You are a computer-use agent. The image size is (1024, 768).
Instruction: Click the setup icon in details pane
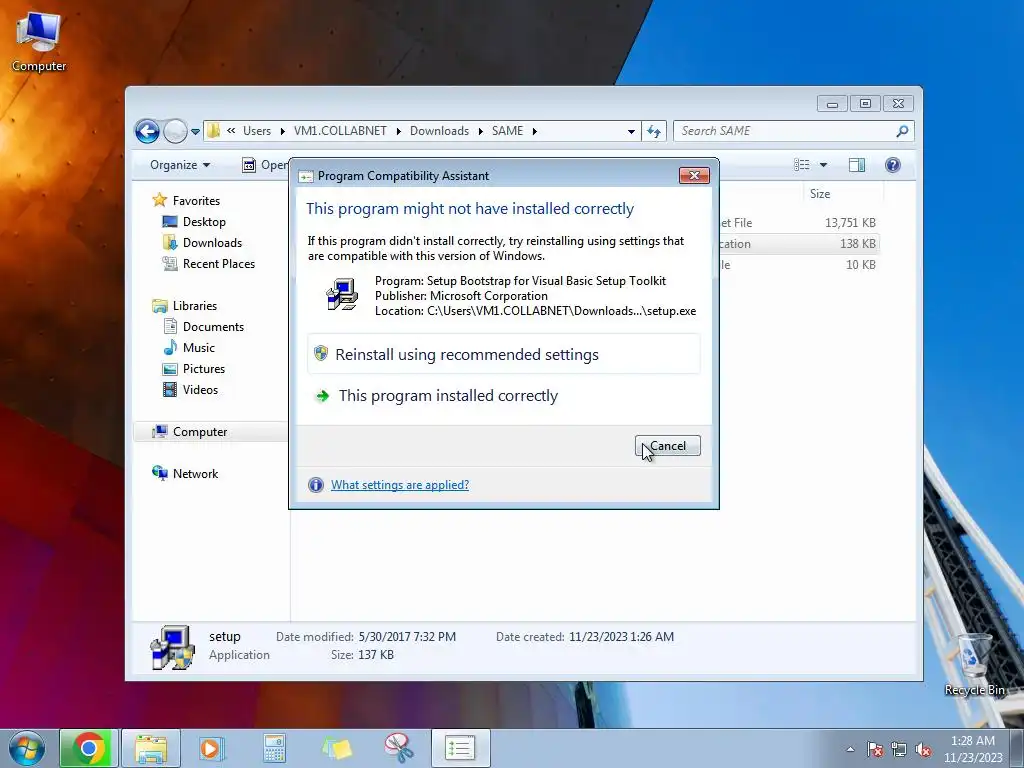(172, 647)
